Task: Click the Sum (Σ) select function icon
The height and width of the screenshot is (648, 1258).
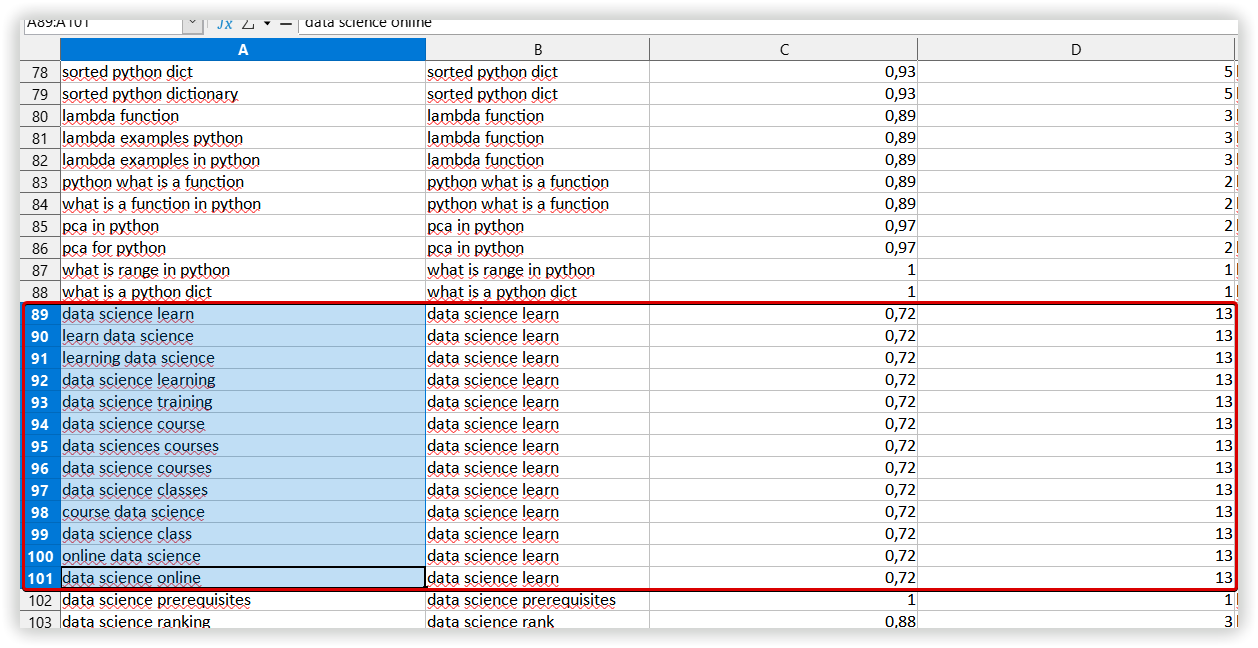Action: click(248, 23)
